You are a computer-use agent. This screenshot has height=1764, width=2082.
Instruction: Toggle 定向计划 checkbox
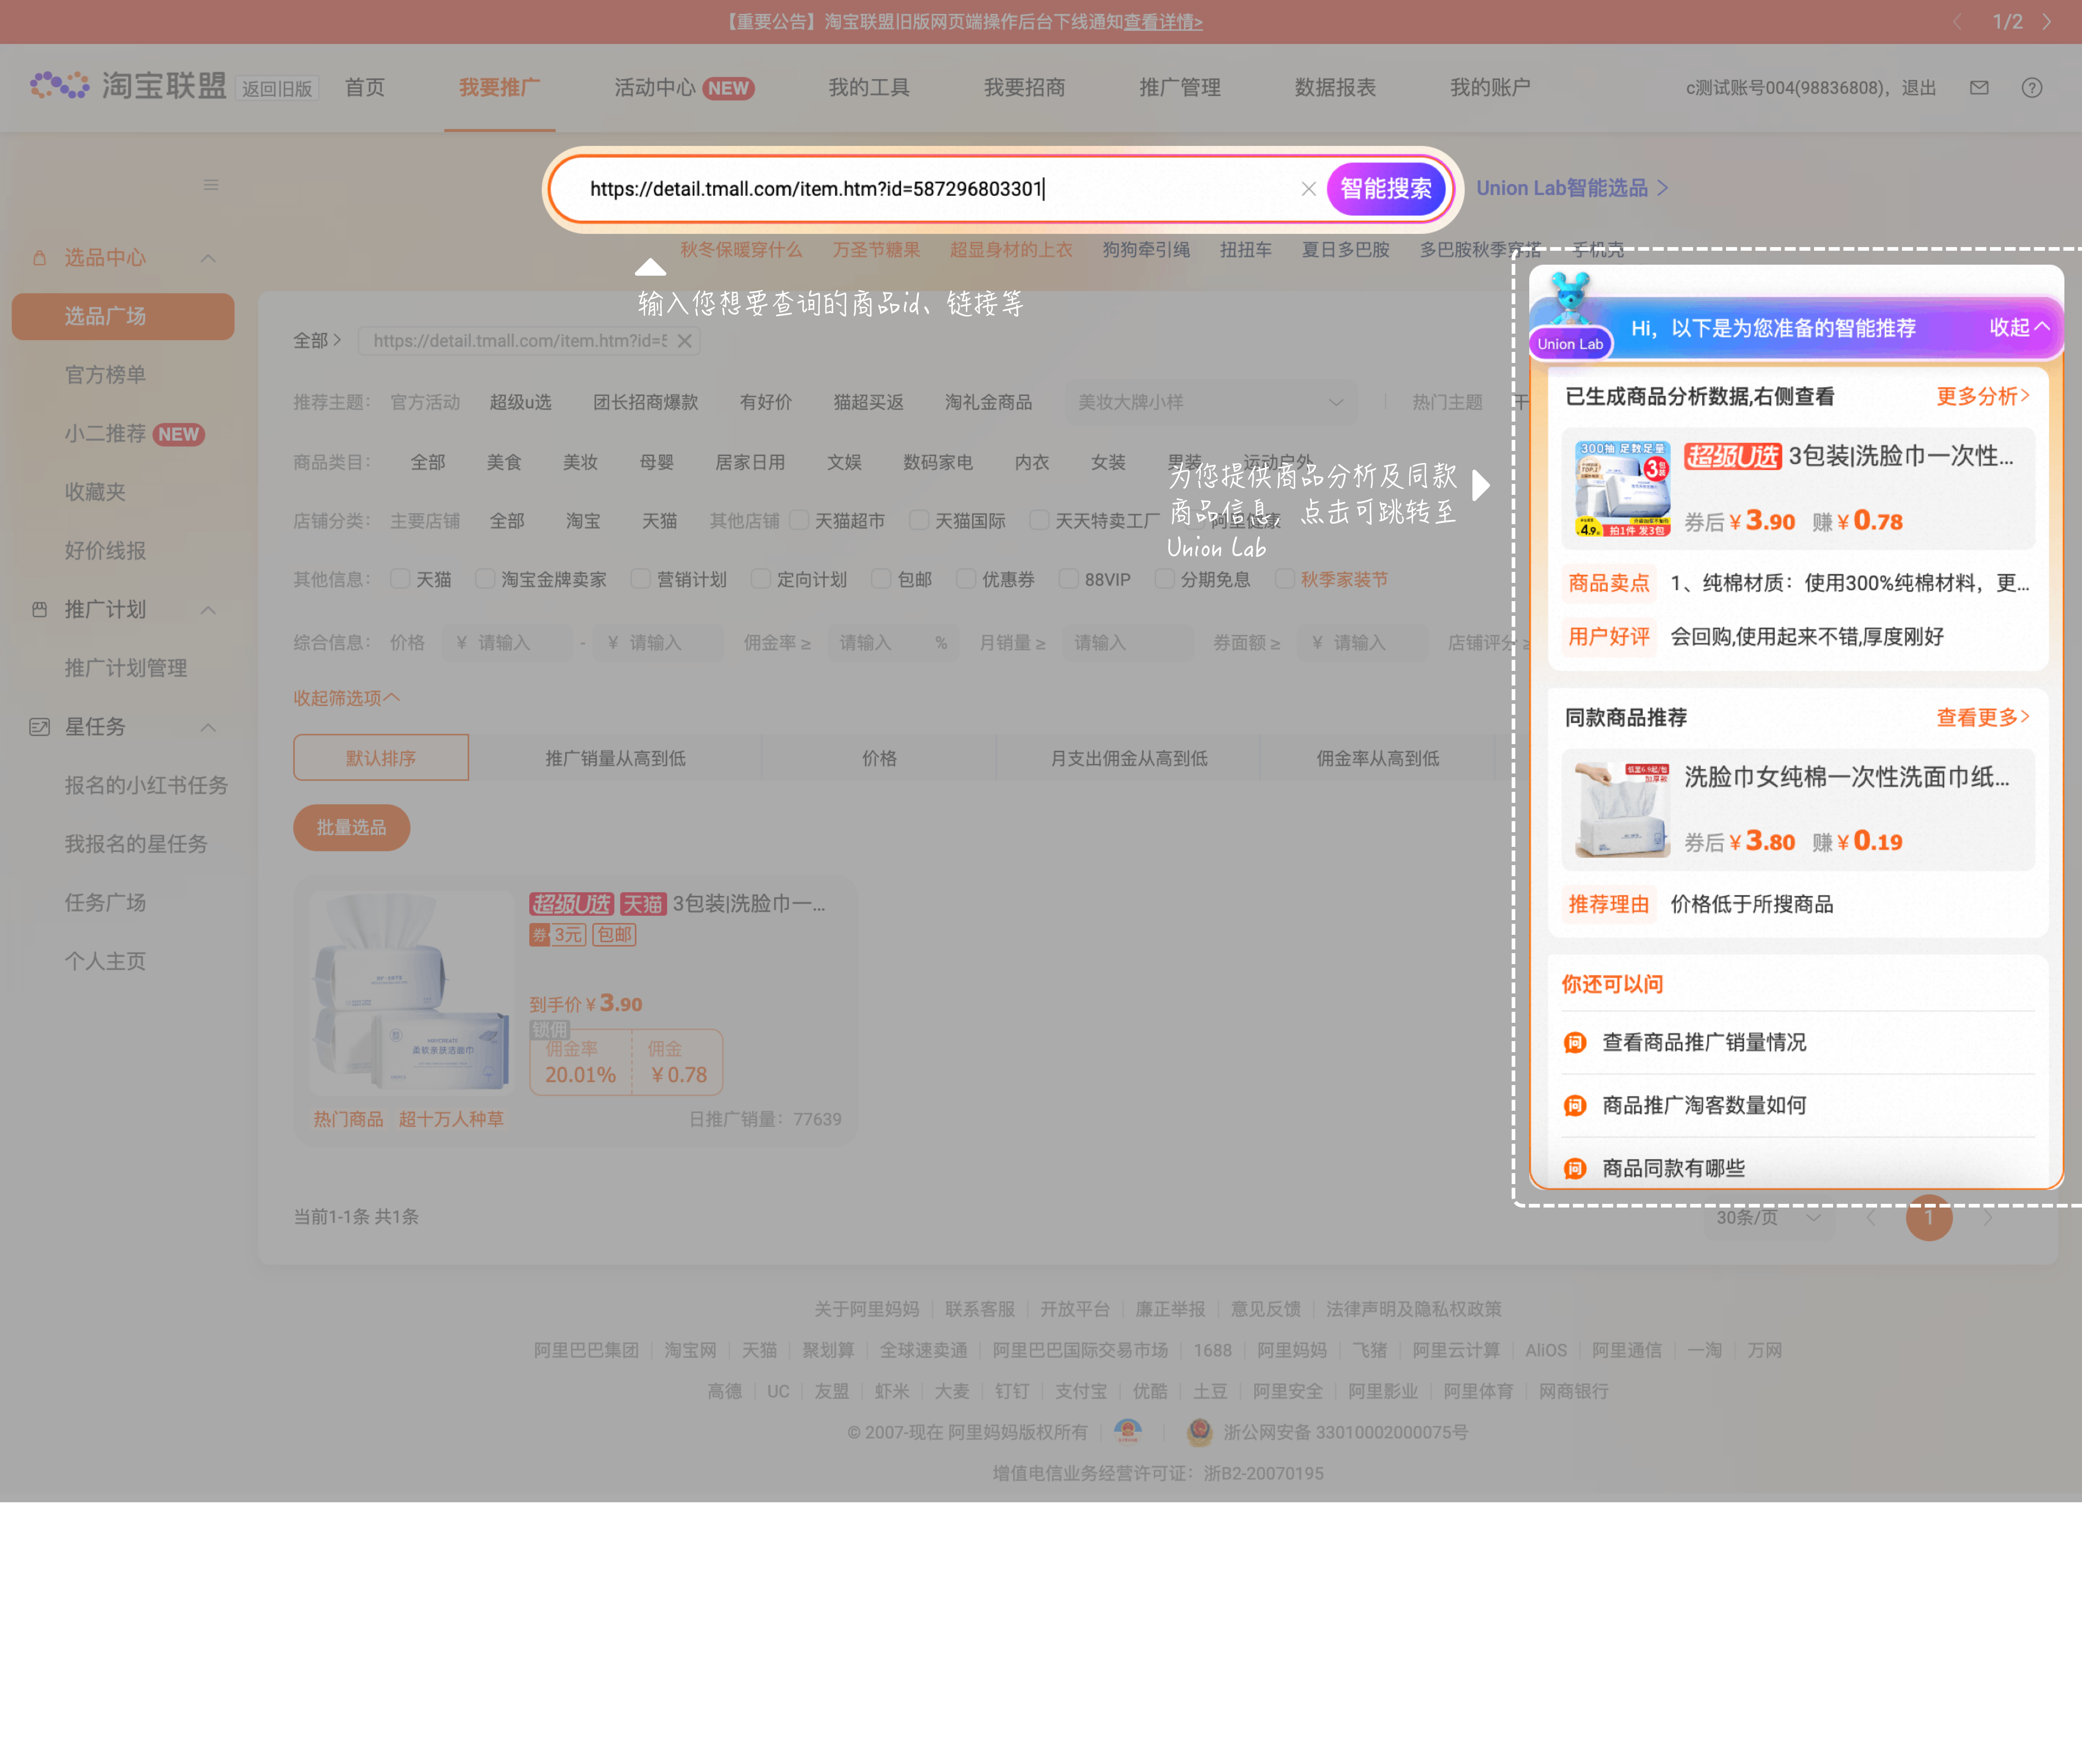pyautogui.click(x=761, y=578)
